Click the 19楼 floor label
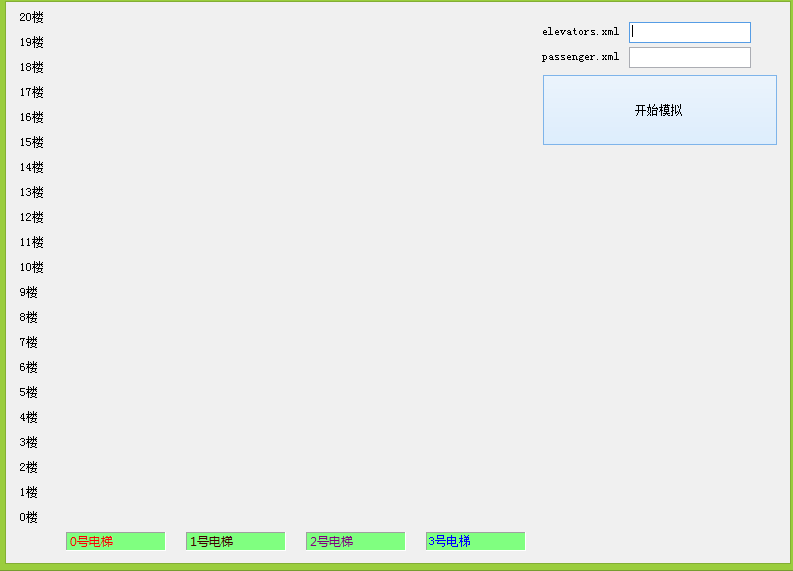 (31, 42)
